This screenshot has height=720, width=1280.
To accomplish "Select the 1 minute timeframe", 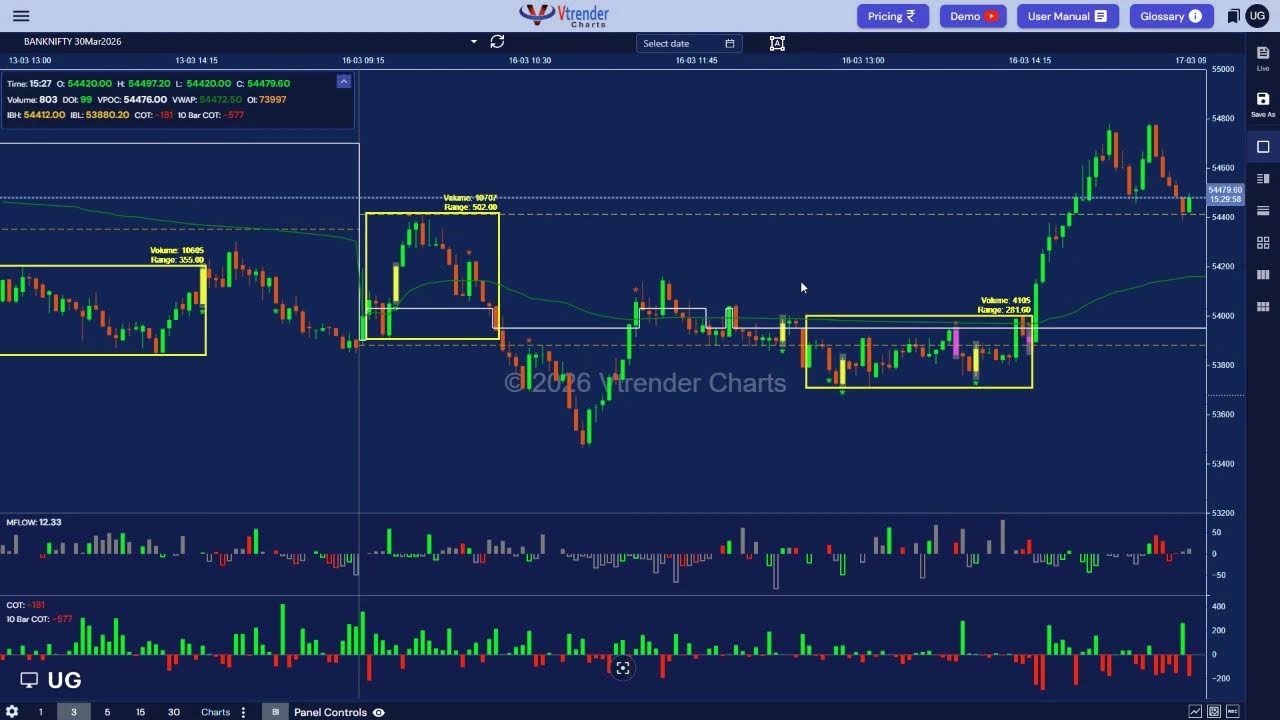I will 40,712.
